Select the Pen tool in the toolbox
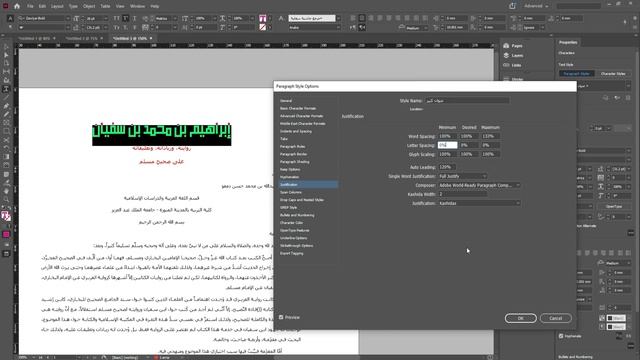The width and height of the screenshot is (640, 360). click(x=6, y=106)
